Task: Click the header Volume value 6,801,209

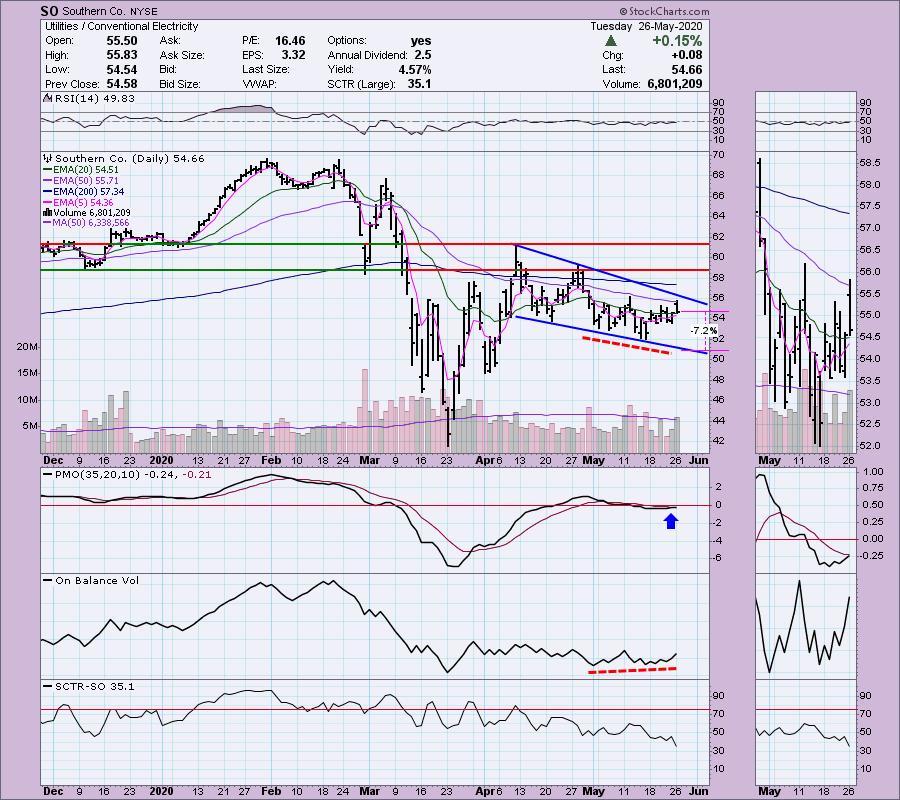Action: point(675,84)
